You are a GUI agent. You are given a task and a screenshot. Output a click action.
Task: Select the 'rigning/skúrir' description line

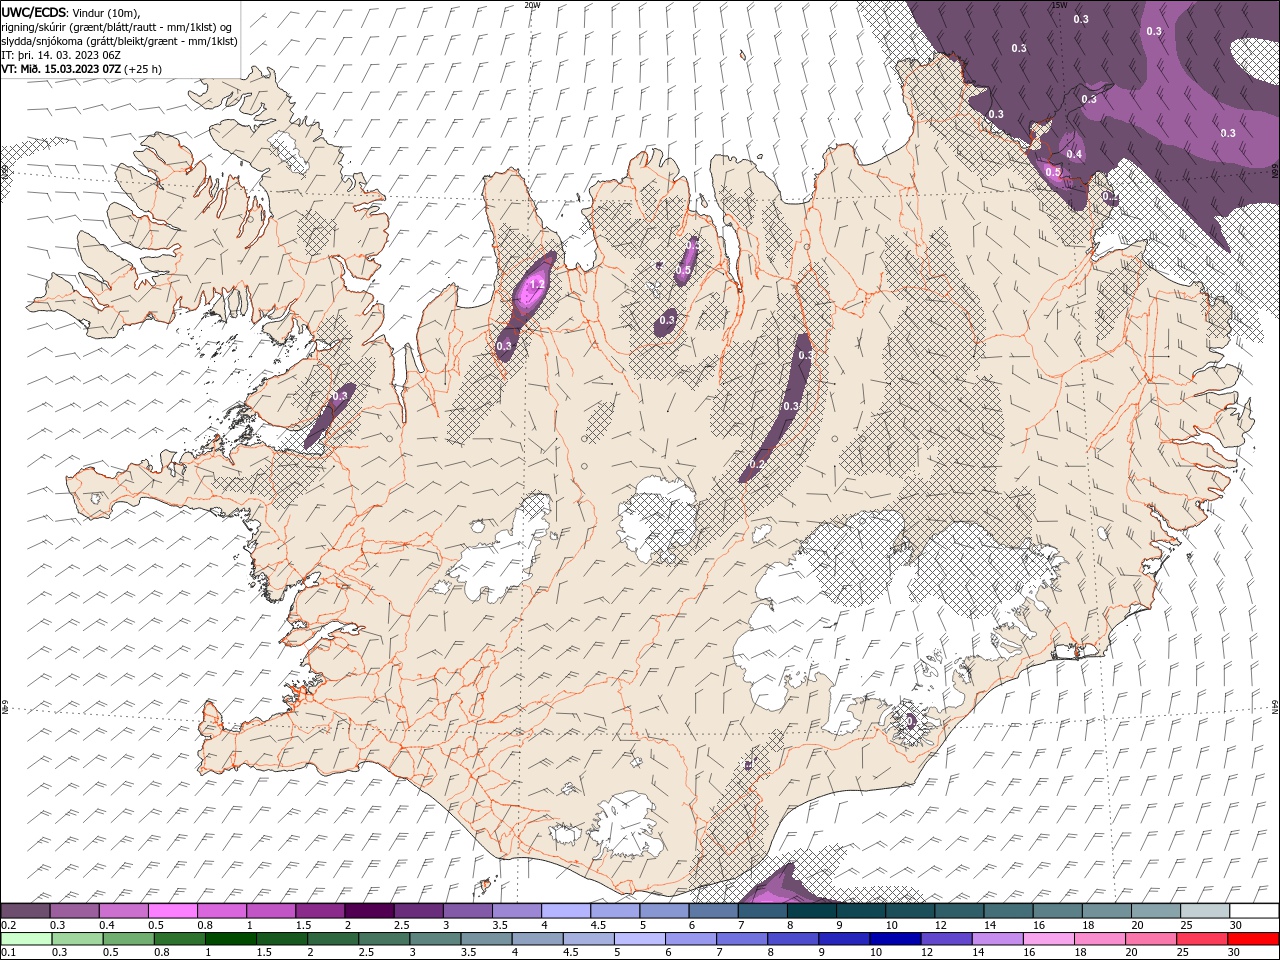[116, 27]
